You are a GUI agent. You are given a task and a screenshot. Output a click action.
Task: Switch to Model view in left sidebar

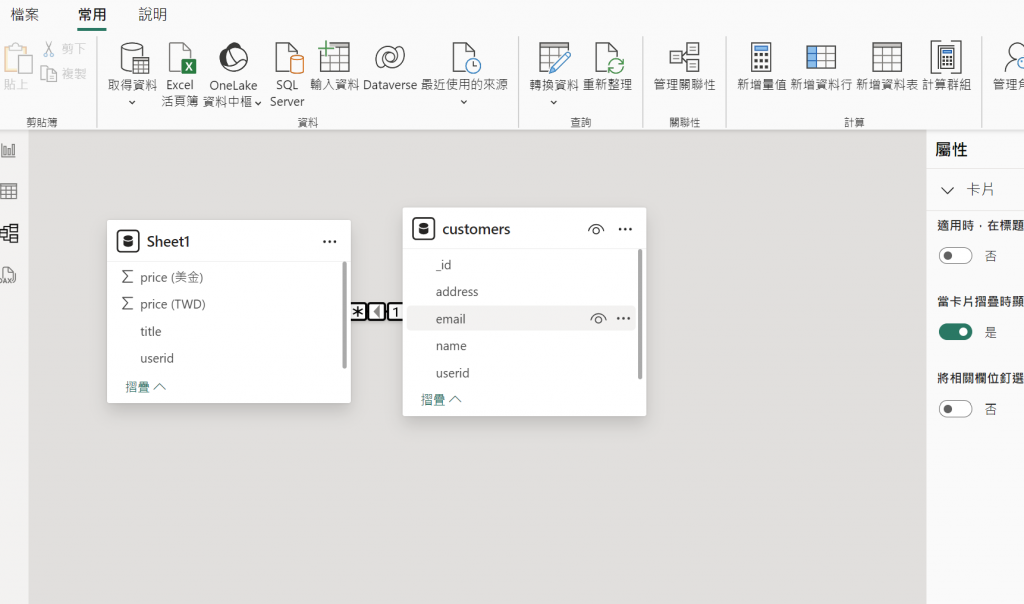coord(9,233)
